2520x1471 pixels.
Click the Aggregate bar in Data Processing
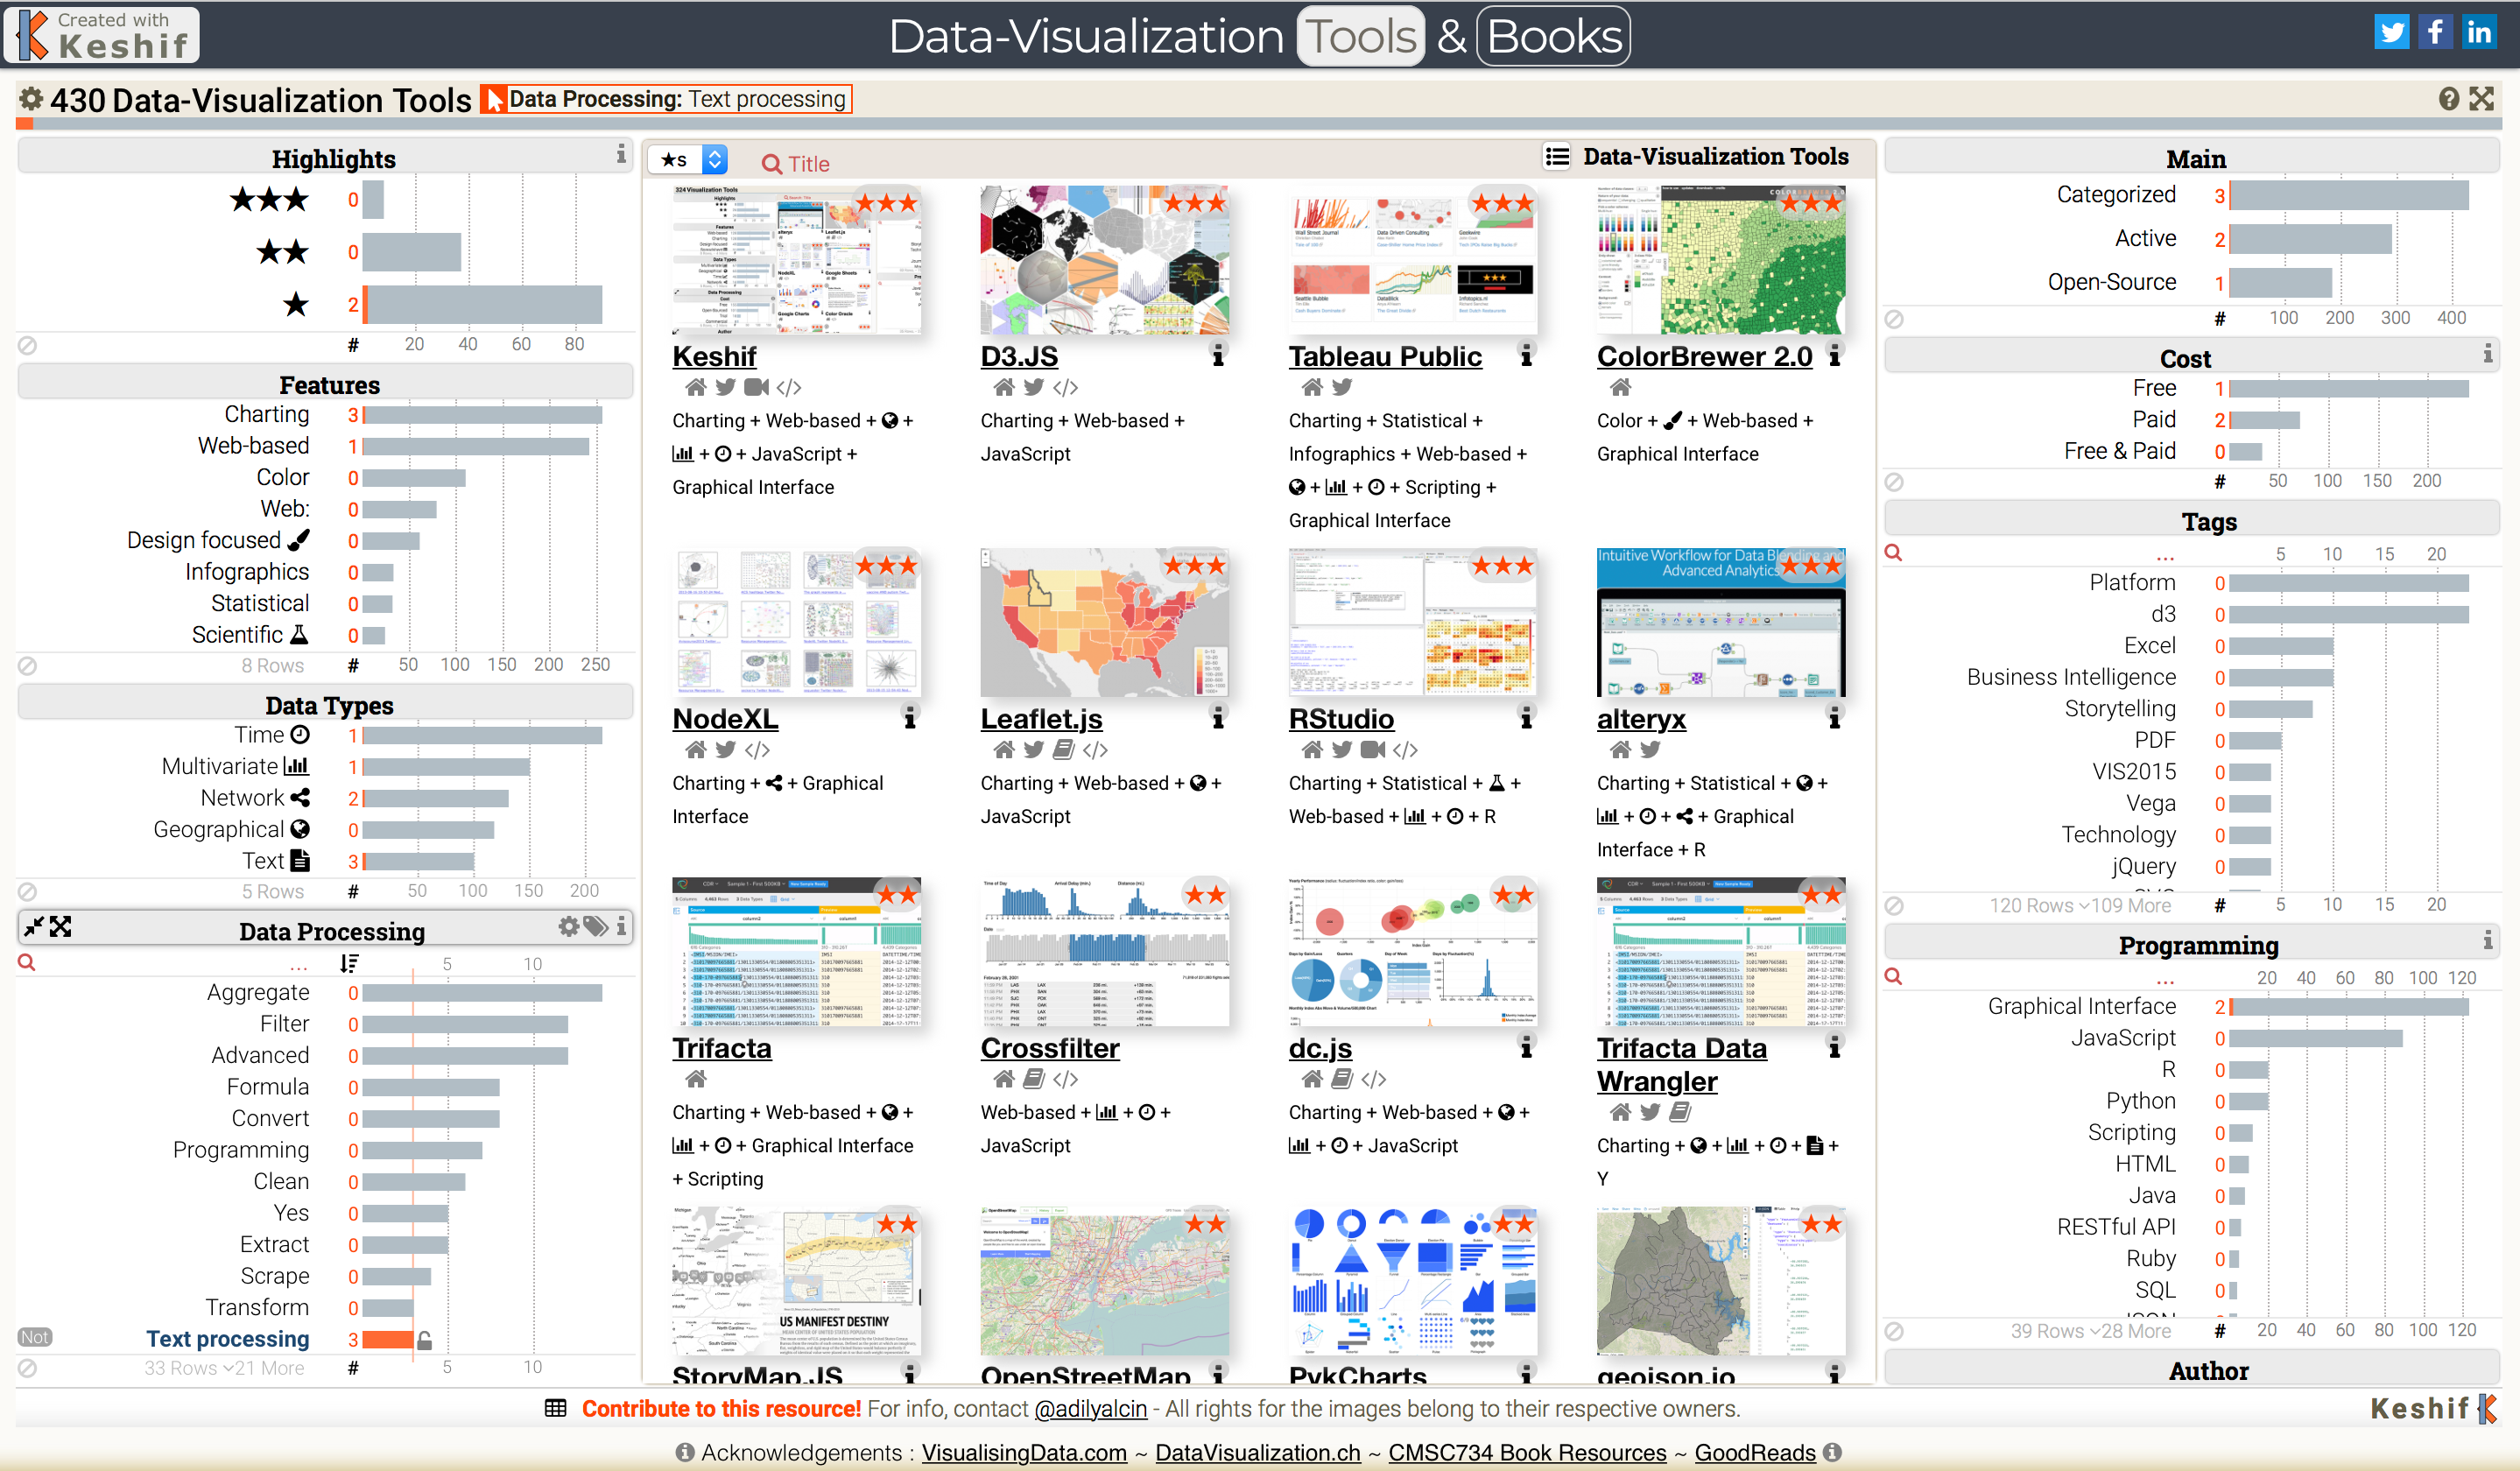point(482,992)
